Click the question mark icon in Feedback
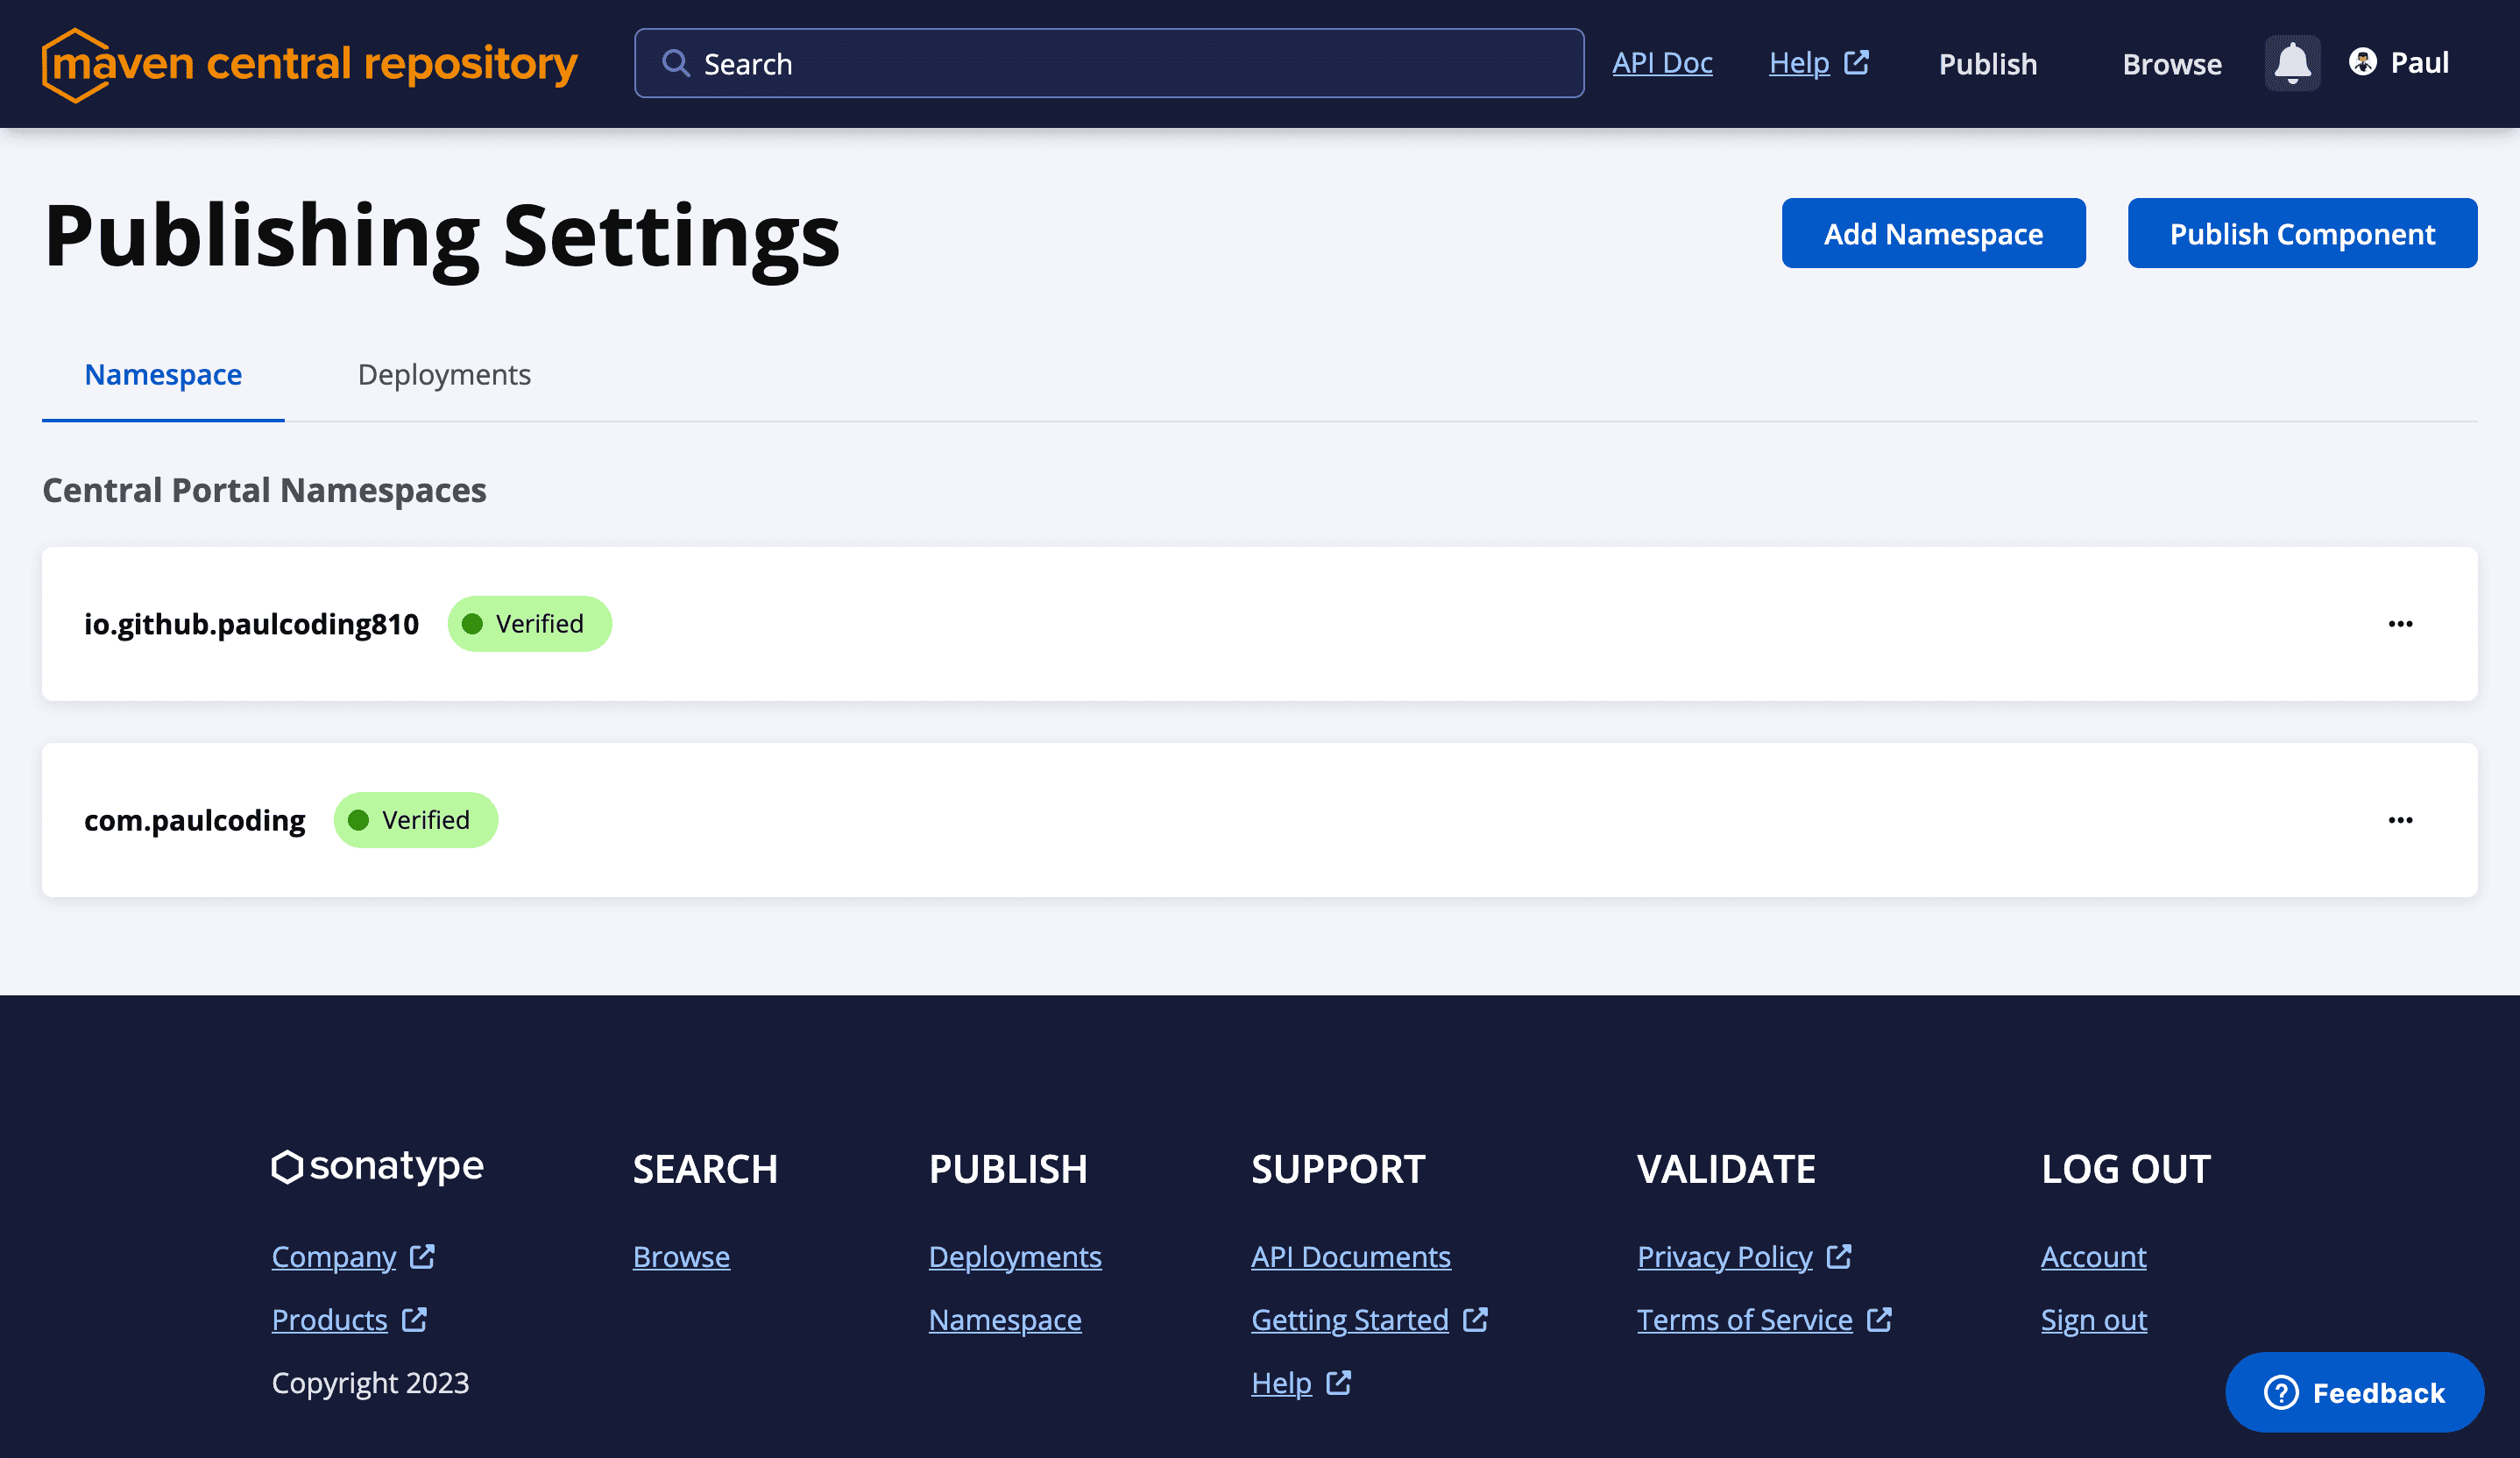 click(2281, 1392)
